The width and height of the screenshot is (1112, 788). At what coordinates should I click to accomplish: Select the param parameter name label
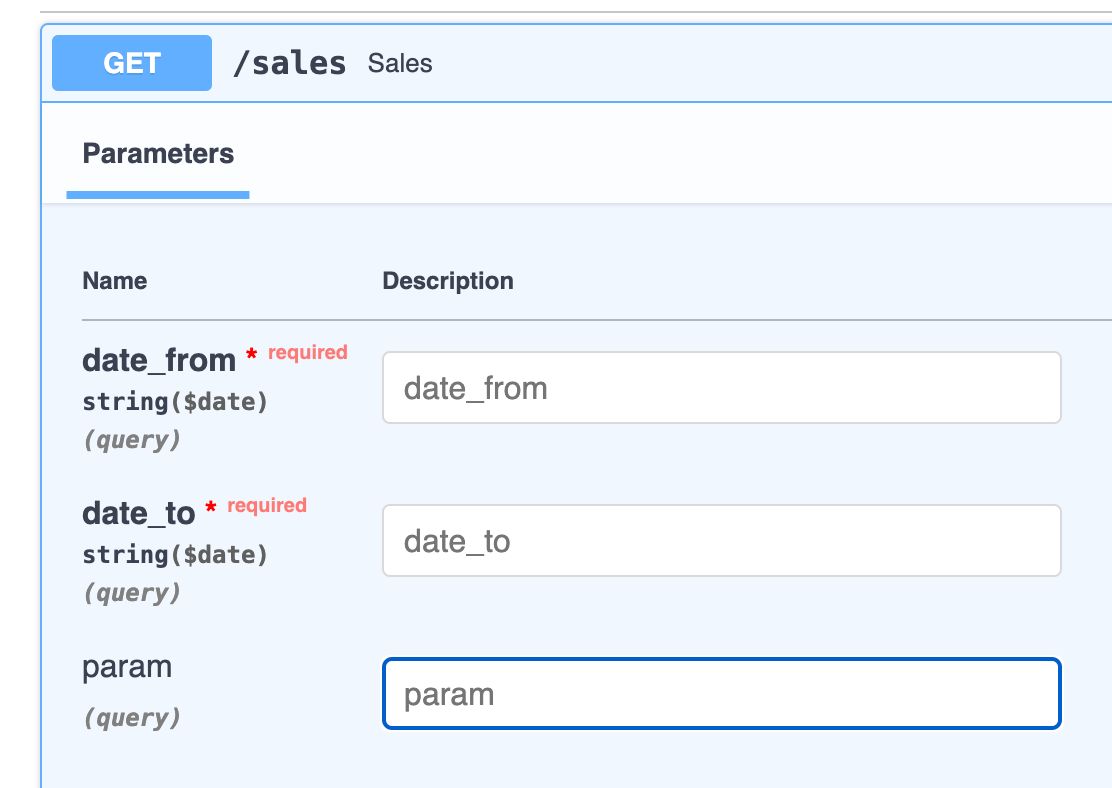(127, 666)
